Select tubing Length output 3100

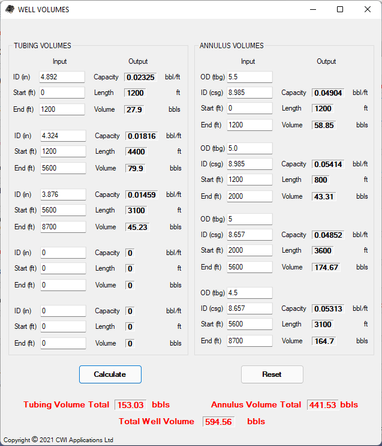click(136, 210)
